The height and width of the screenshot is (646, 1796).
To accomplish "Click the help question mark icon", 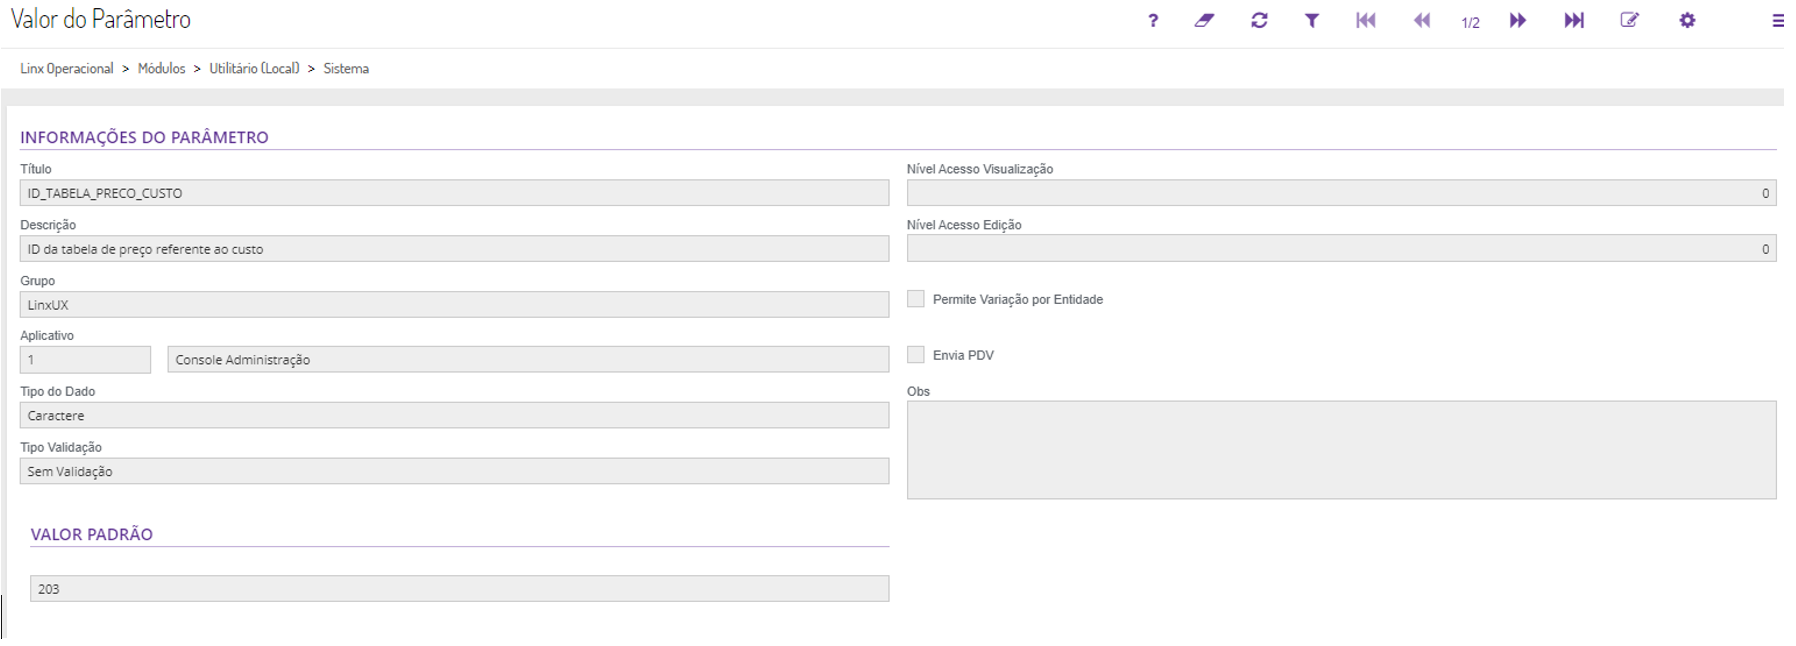I will 1153,20.
